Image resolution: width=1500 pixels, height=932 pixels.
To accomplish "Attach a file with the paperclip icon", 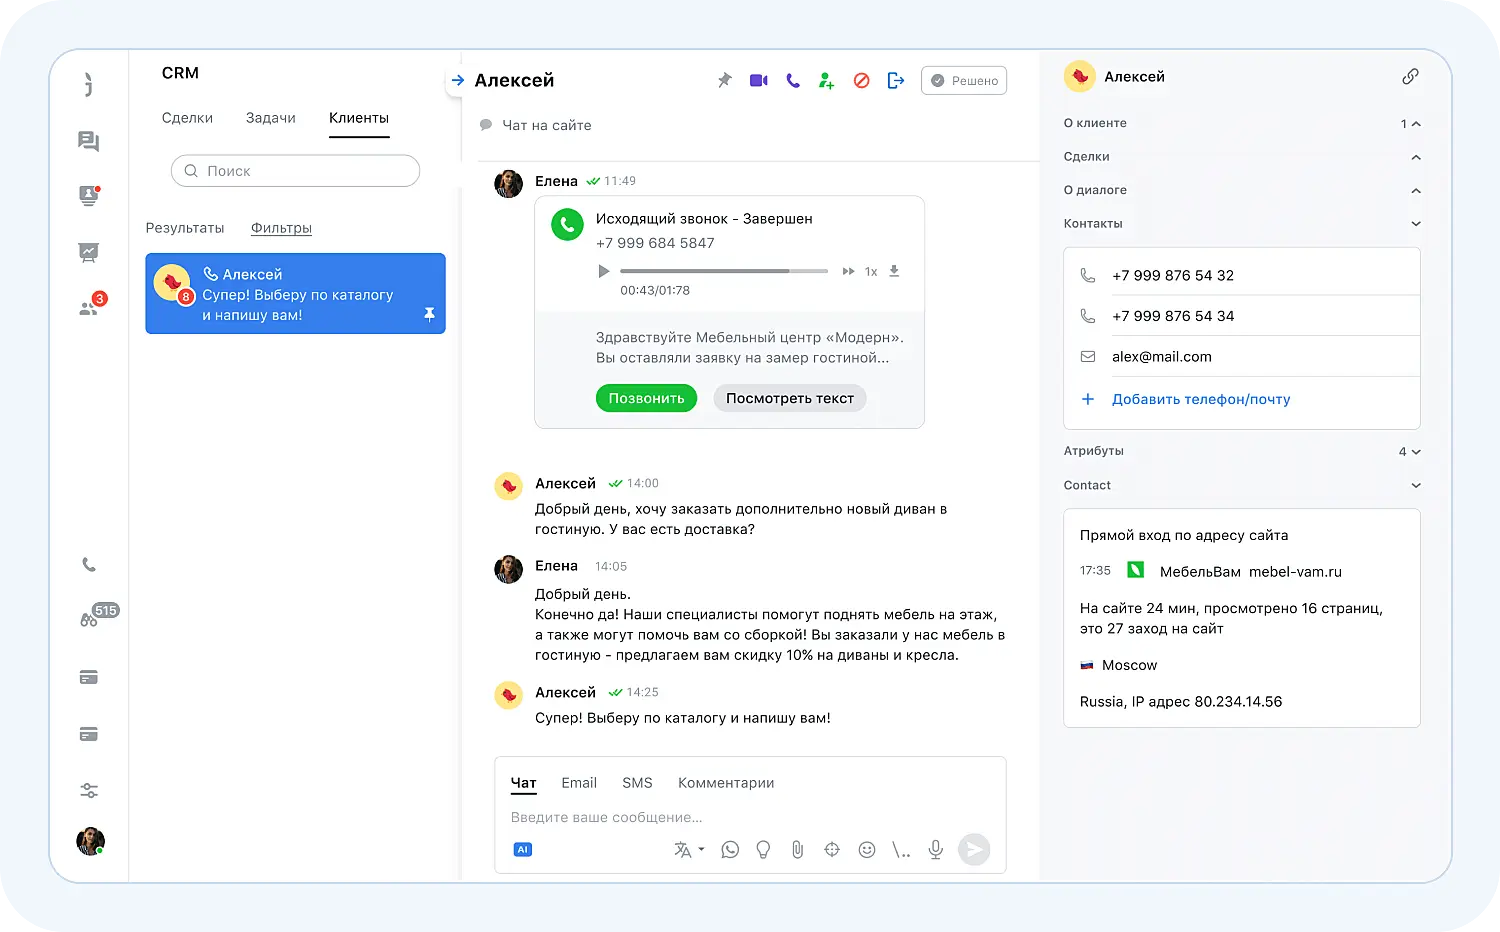I will 797,849.
